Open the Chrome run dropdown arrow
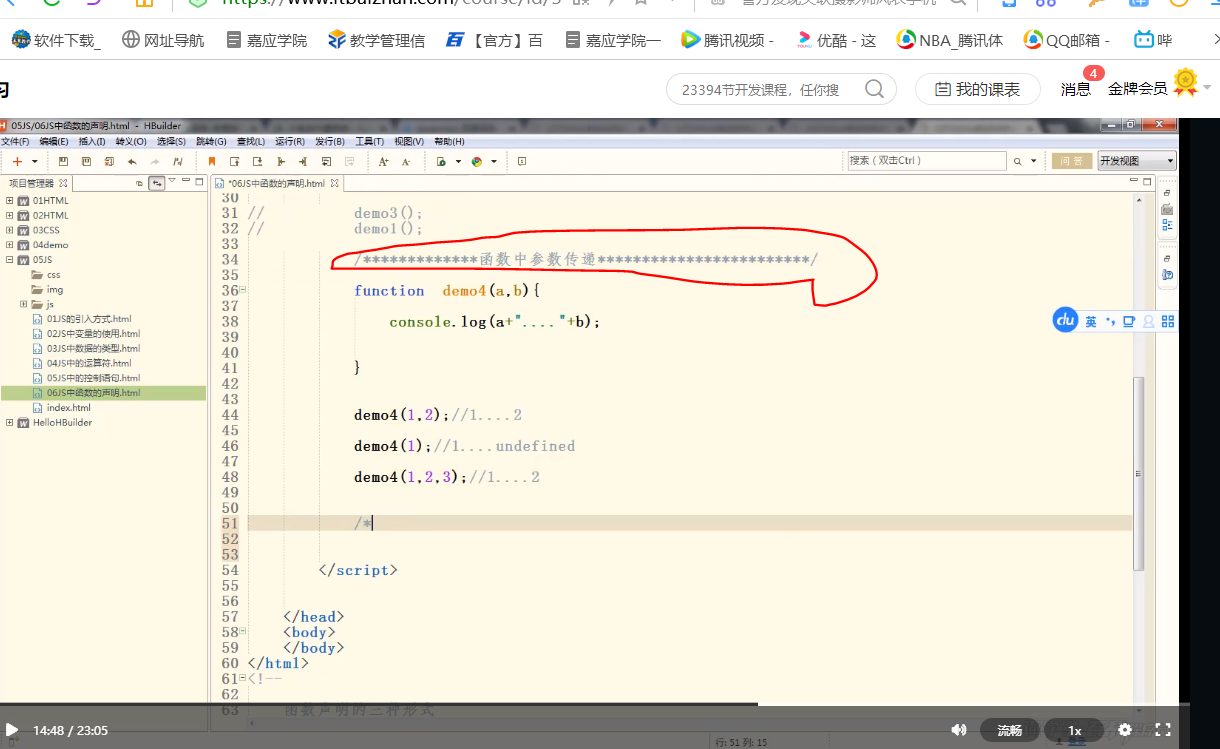This screenshot has width=1220, height=749. pyautogui.click(x=492, y=161)
